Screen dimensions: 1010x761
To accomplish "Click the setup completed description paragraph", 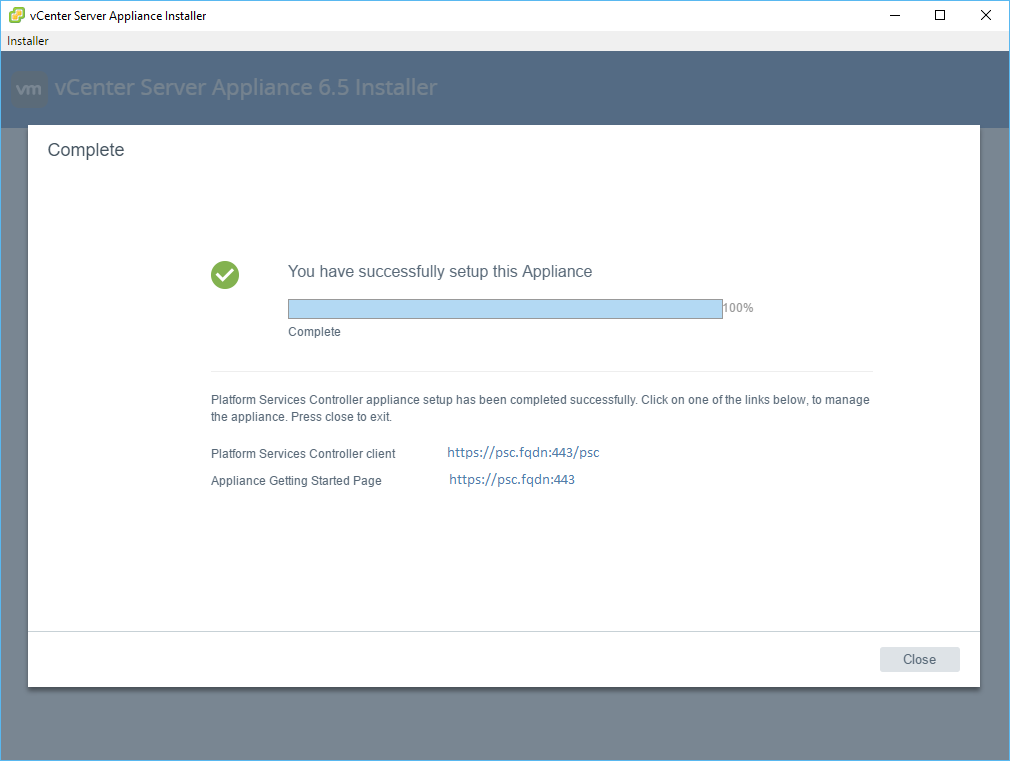I will pos(540,408).
